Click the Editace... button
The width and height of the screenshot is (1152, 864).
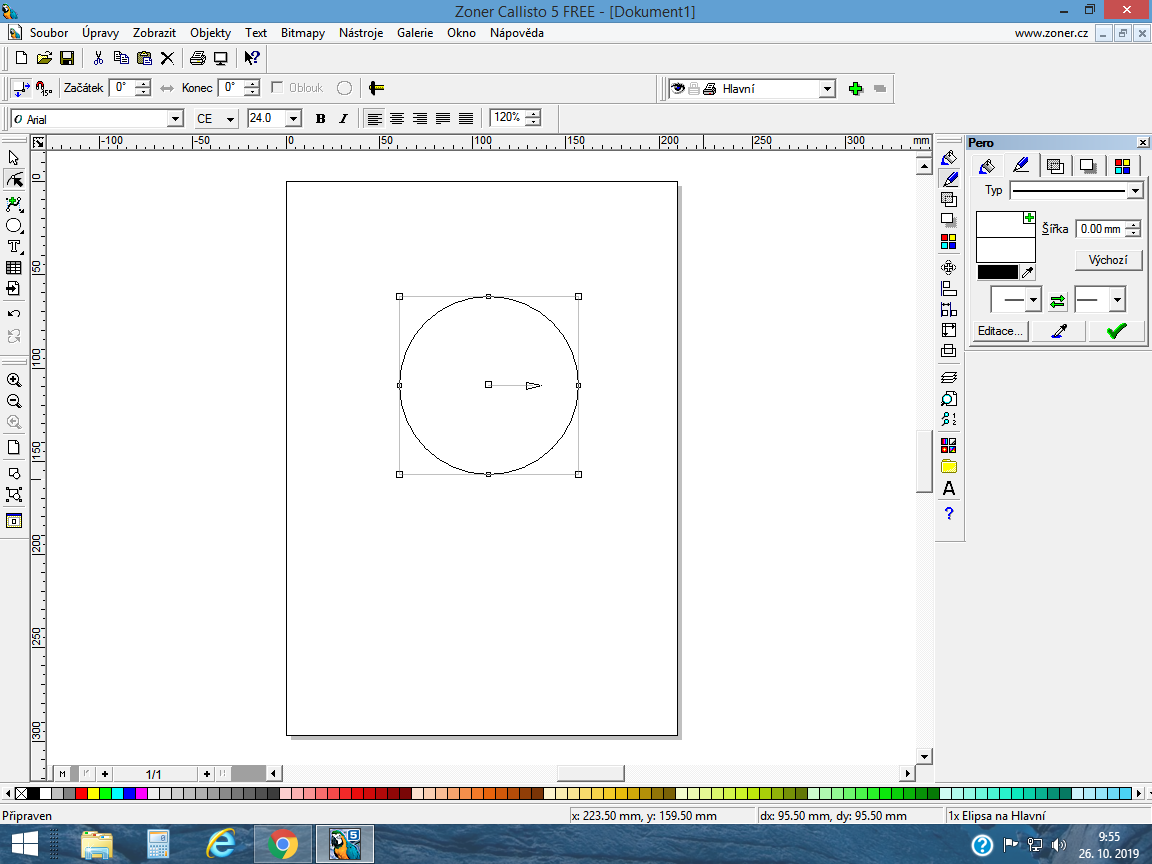[1000, 331]
